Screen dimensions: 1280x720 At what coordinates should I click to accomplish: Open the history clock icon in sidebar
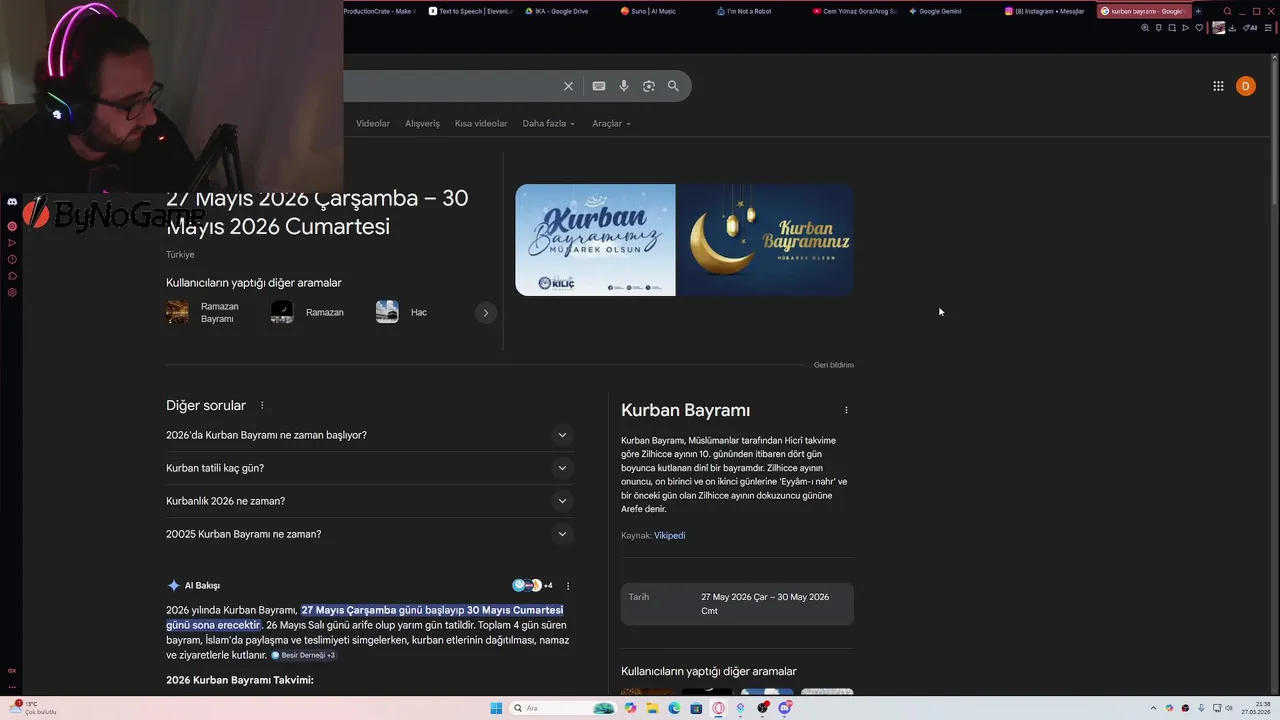(12, 259)
